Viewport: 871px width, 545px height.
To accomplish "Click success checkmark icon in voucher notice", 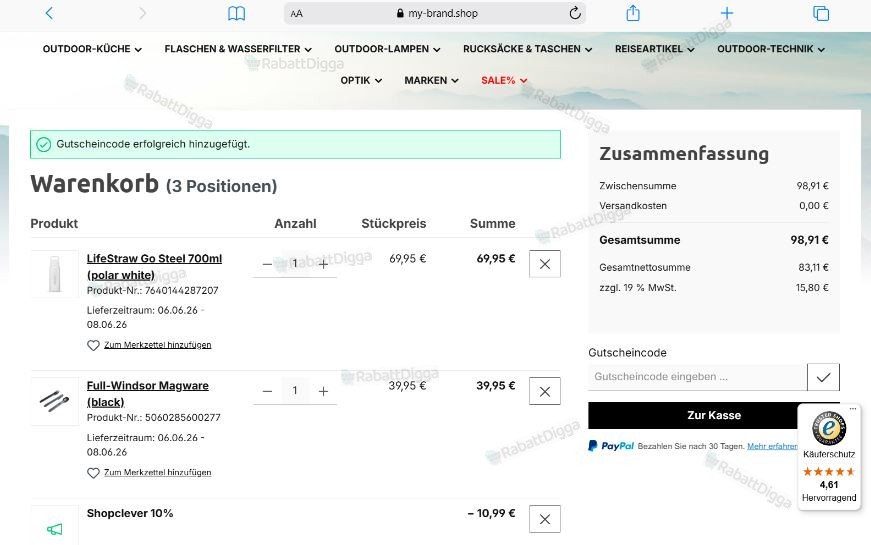I will [x=43, y=144].
